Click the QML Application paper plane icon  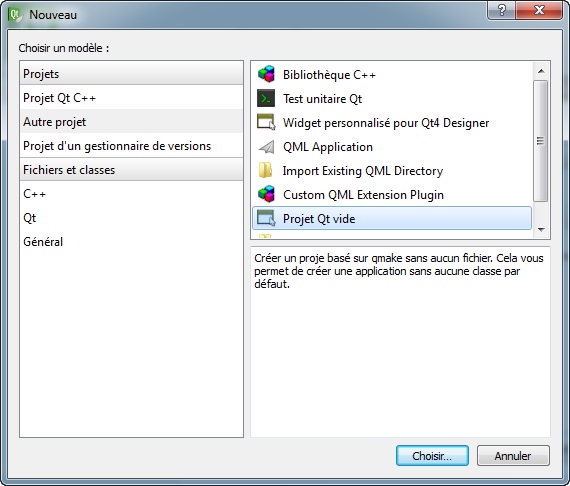pyautogui.click(x=266, y=146)
